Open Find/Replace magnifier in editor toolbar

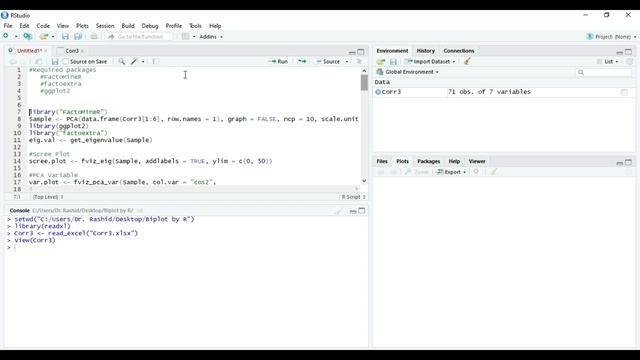pos(121,61)
